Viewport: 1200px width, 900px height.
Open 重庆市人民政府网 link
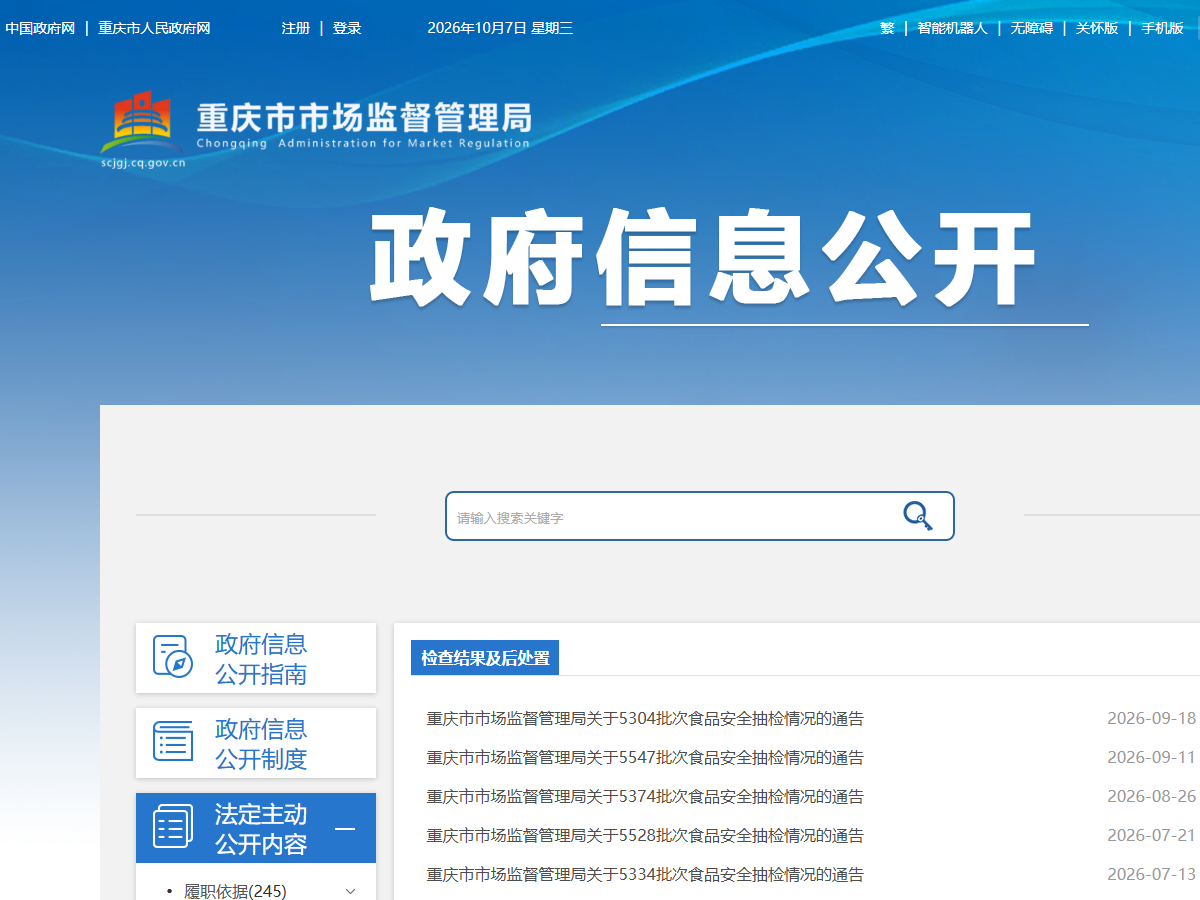coord(154,28)
